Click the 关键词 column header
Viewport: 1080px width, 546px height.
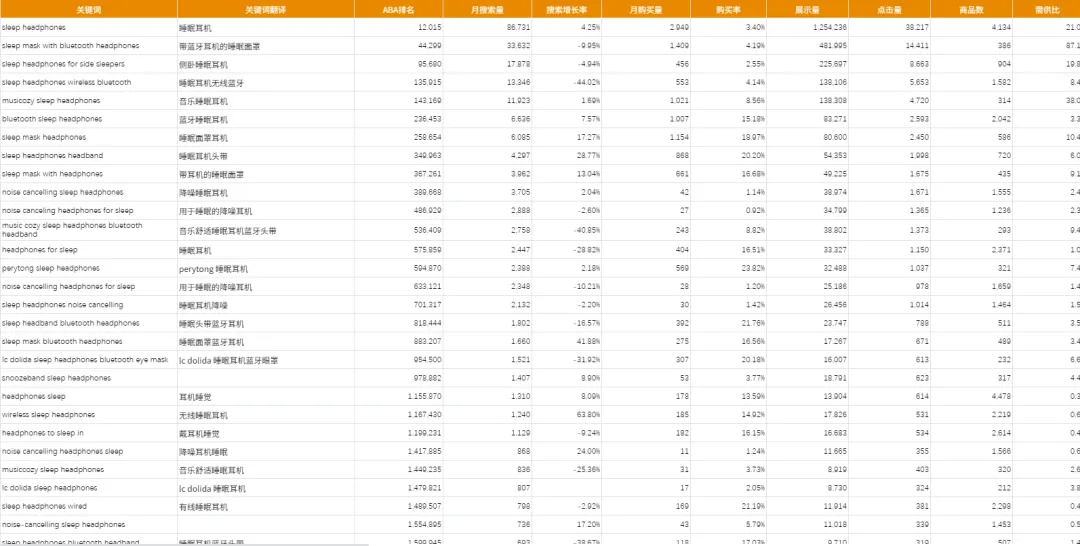(88, 9)
